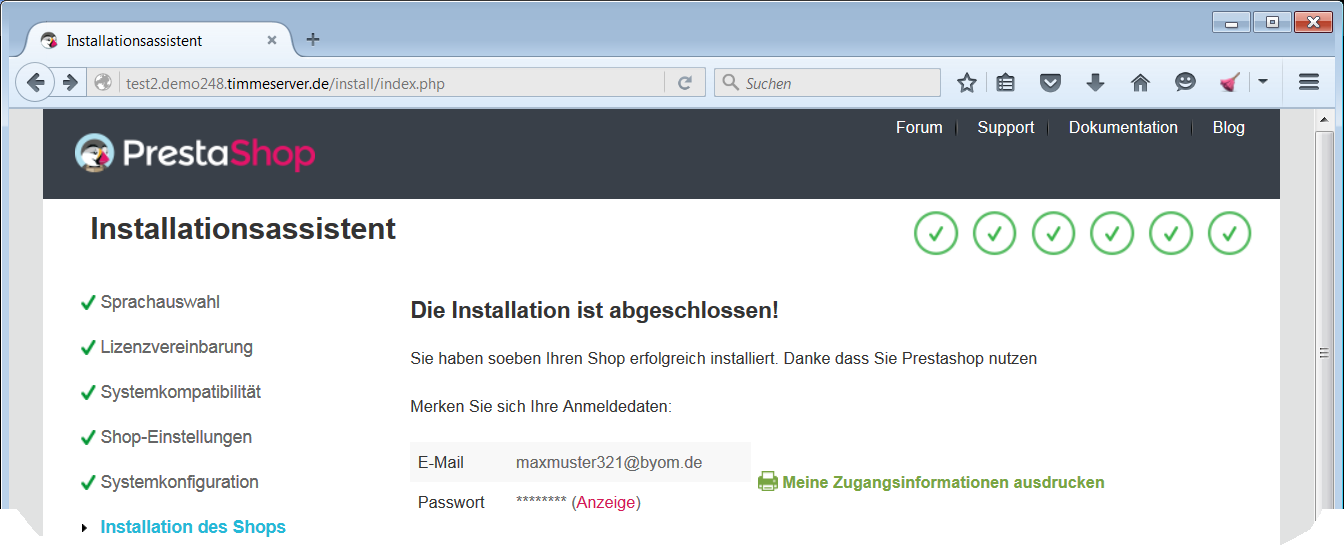
Task: Open the Blog link
Action: (1229, 127)
